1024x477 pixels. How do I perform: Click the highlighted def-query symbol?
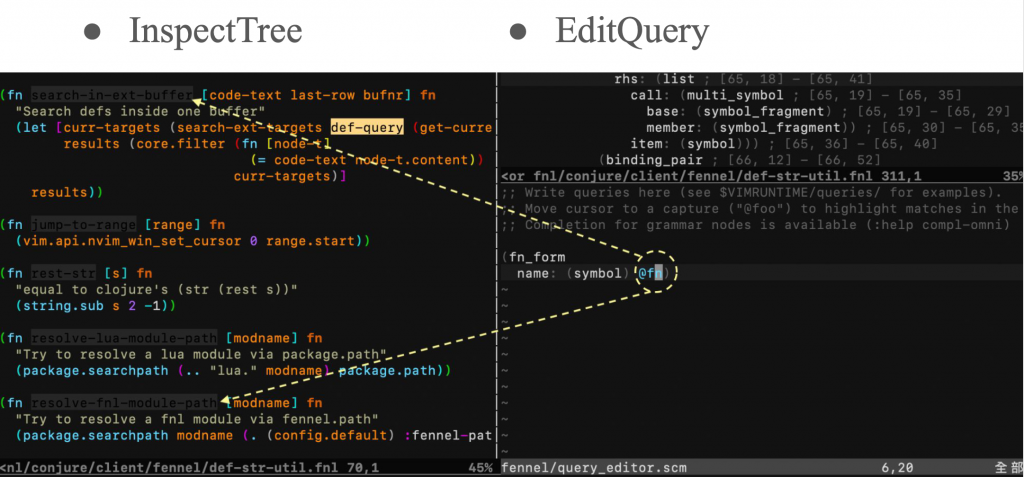coord(368,127)
